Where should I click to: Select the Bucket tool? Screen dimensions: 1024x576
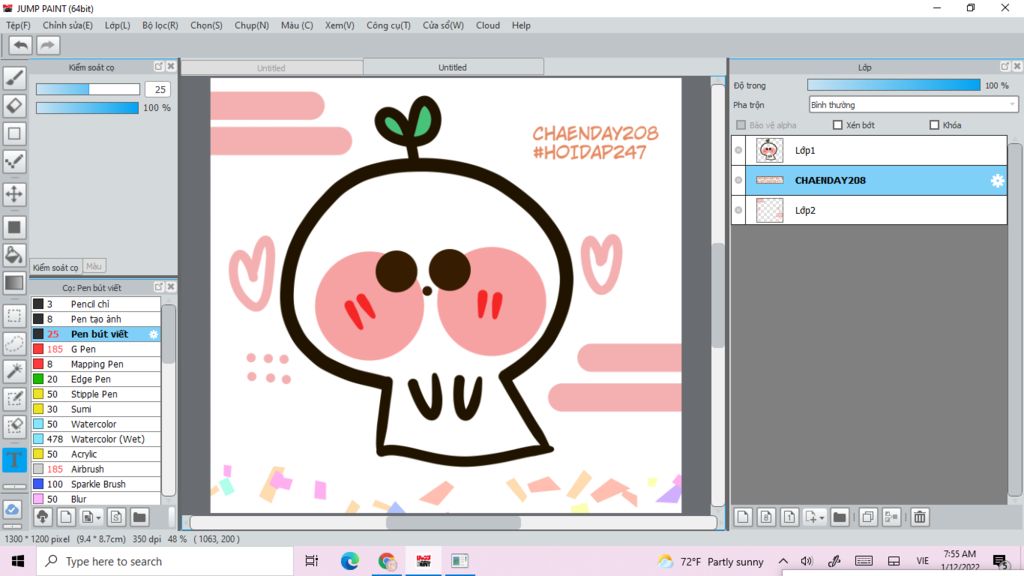[14, 255]
